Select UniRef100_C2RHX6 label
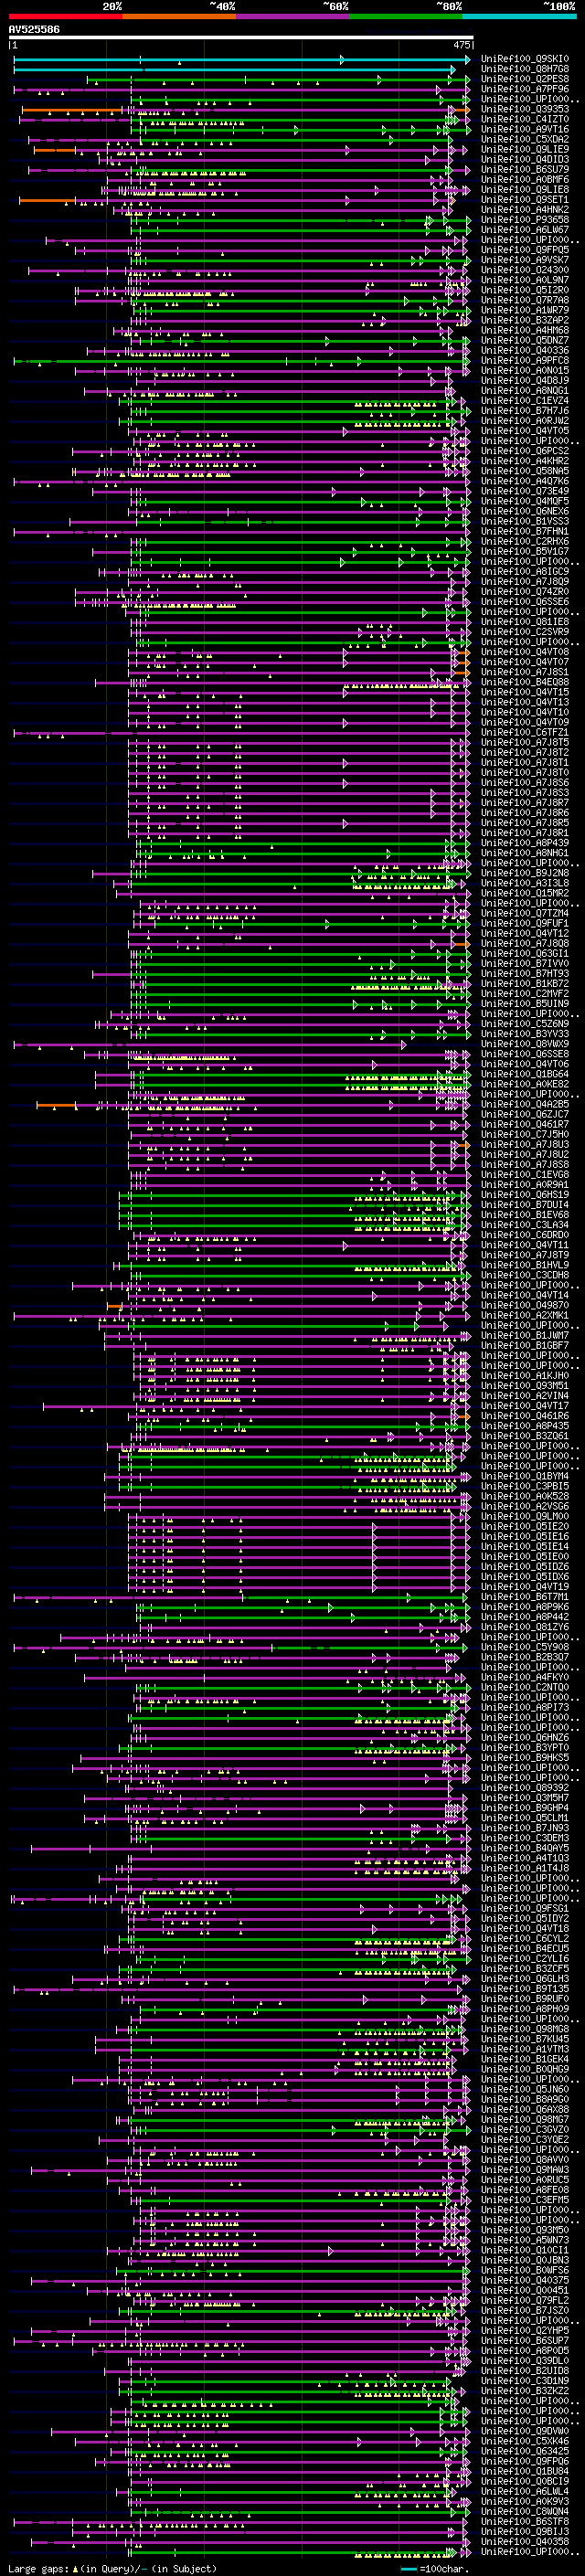The height and width of the screenshot is (2576, 585). click(525, 542)
